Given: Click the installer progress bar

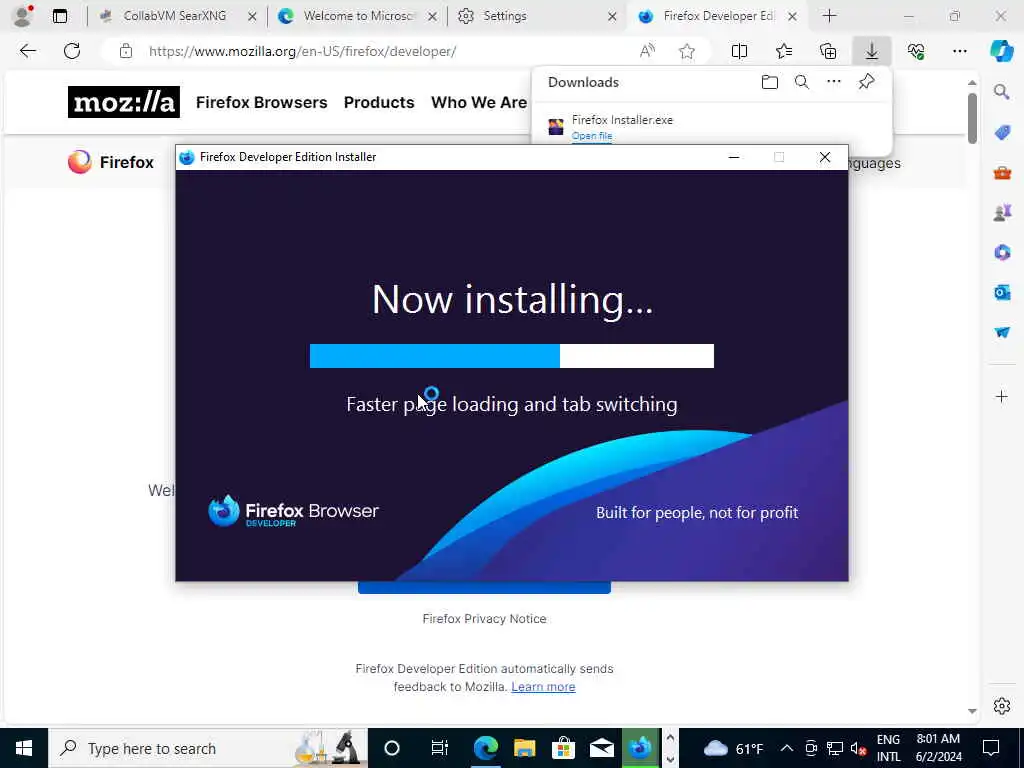Looking at the screenshot, I should pyautogui.click(x=511, y=356).
